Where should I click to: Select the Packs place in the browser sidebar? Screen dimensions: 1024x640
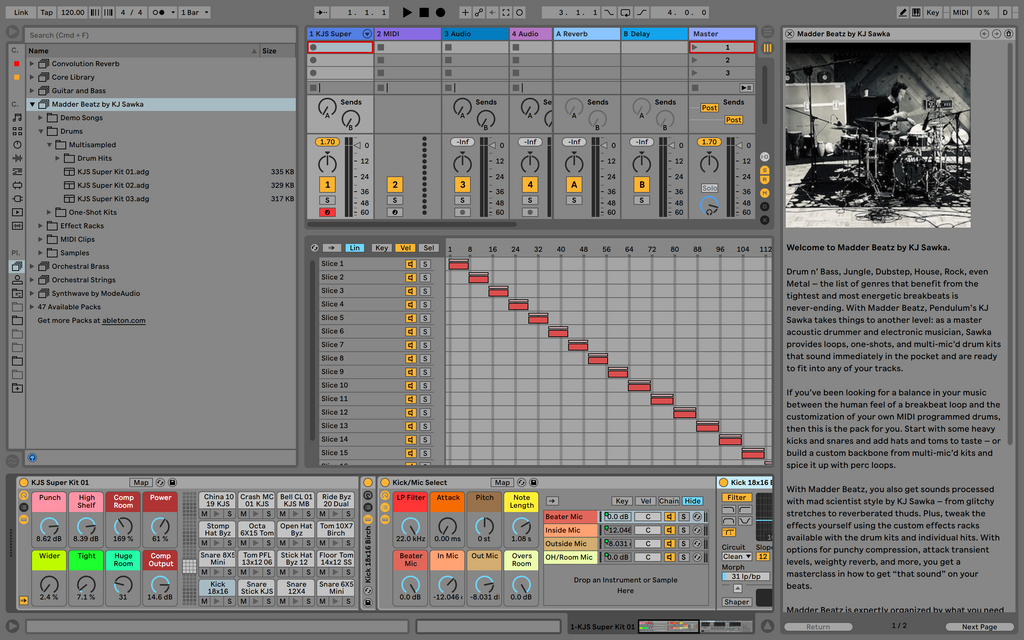[x=17, y=266]
